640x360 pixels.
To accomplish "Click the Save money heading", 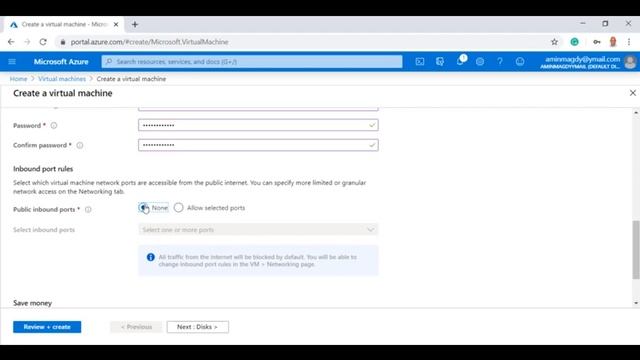I will [x=32, y=303].
